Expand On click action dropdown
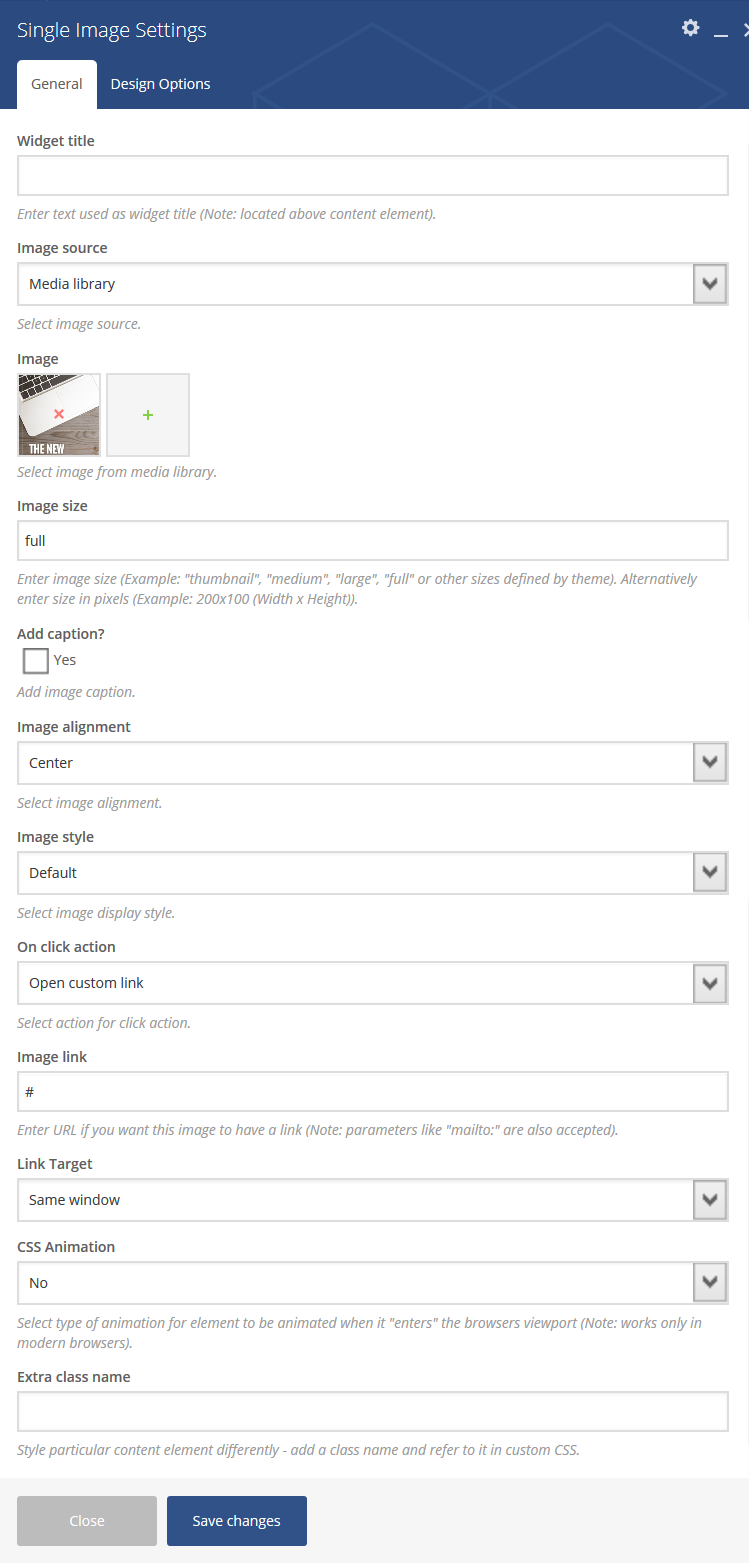Viewport: 749px width, 1563px height. coord(373,983)
